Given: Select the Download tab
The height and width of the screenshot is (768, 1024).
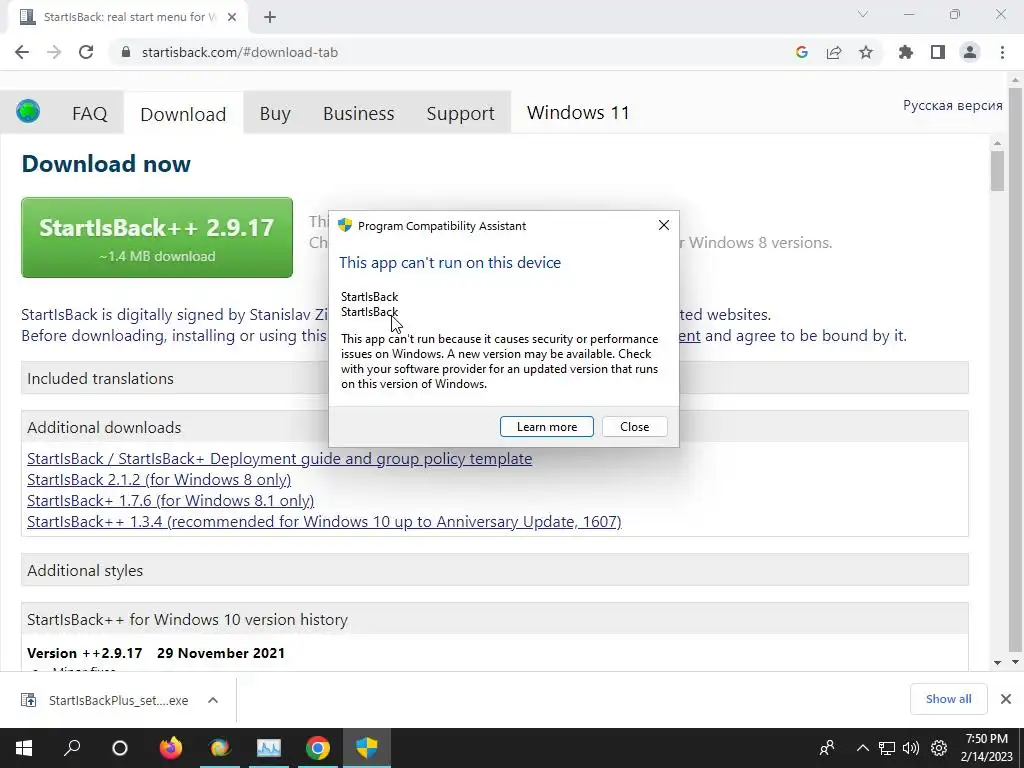Looking at the screenshot, I should click(183, 114).
